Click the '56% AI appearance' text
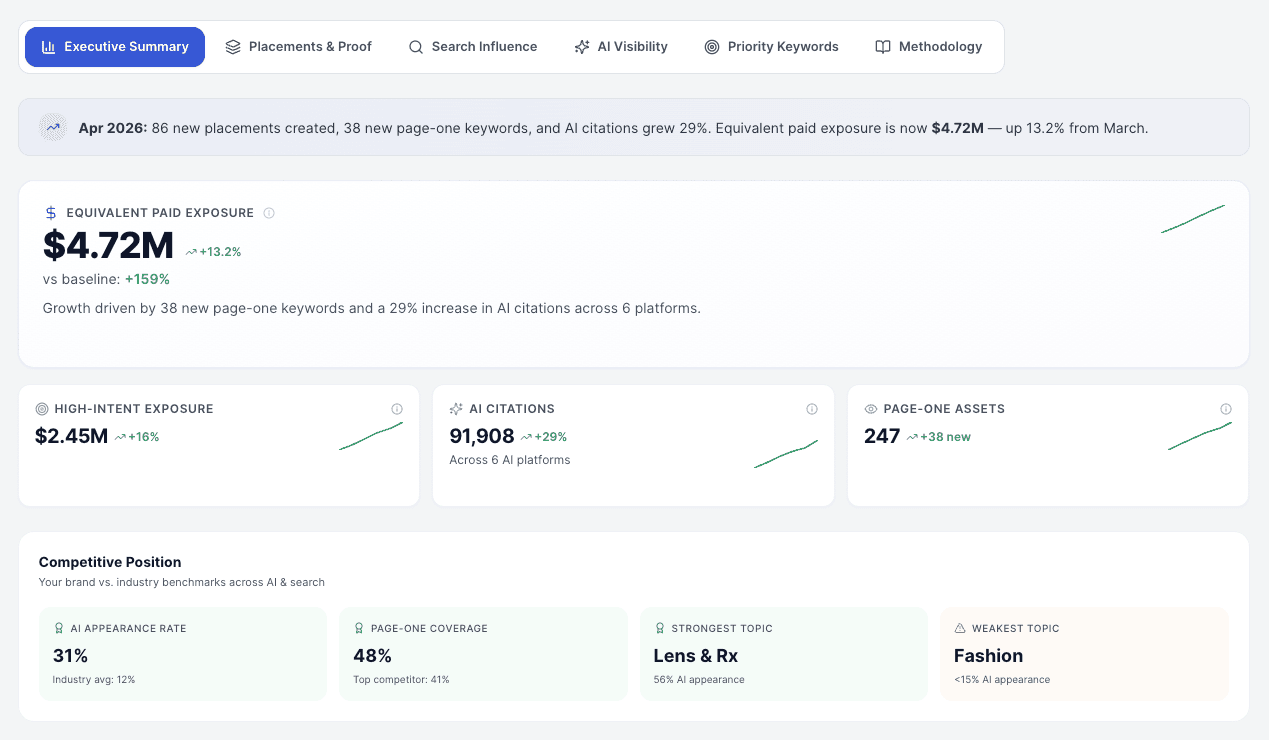The height and width of the screenshot is (740, 1269). [x=699, y=680]
